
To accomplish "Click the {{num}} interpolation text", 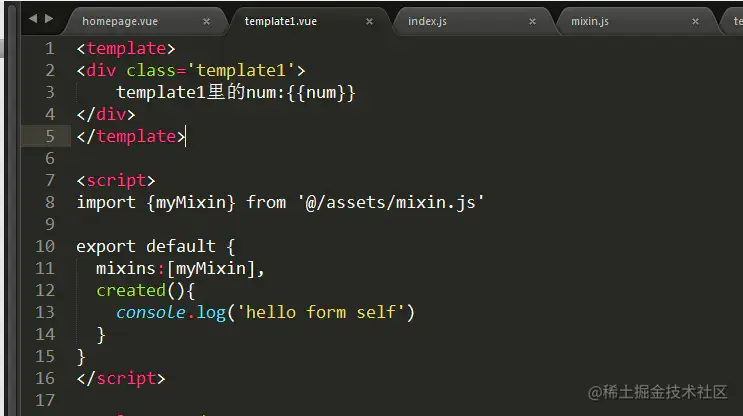I will click(321, 92).
